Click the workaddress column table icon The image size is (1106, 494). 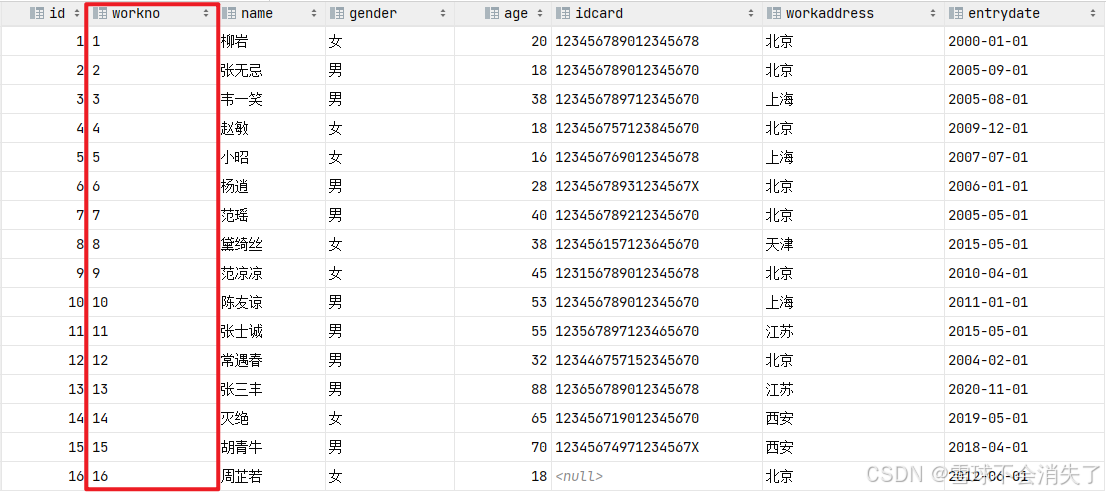(x=774, y=13)
